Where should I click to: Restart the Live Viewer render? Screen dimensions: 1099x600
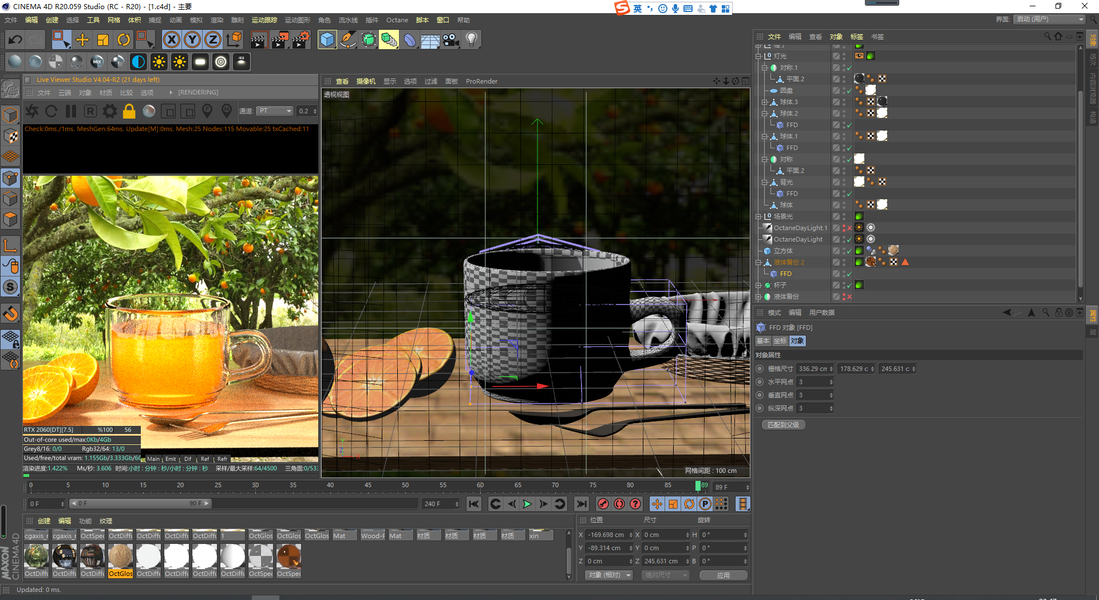tap(51, 111)
